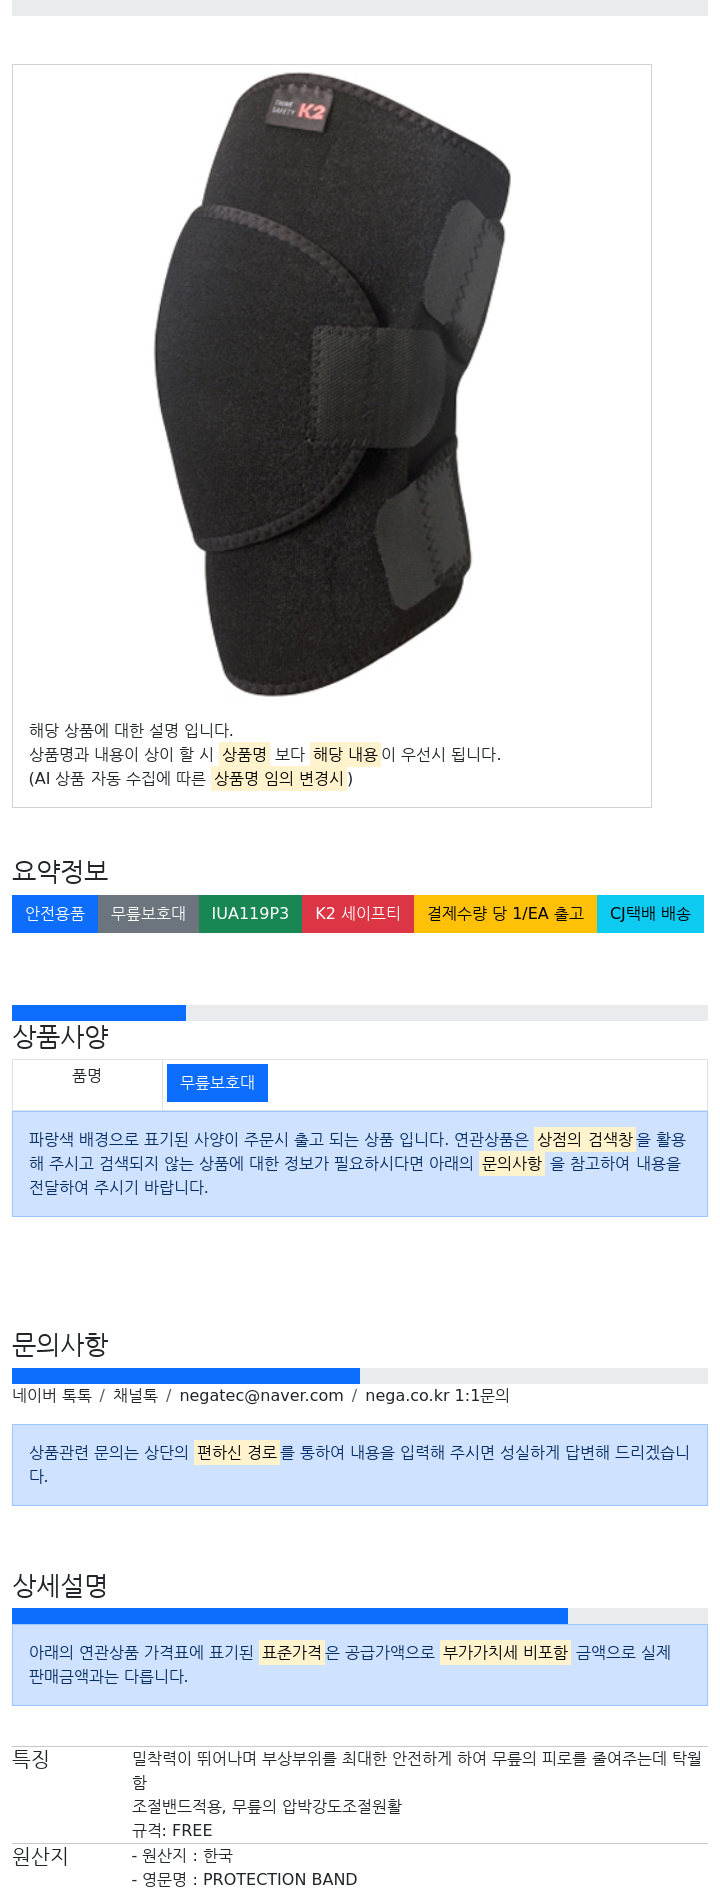Click the negatec@naver.com email link
Viewport: 720px width, 1892px height.
coord(261,1396)
